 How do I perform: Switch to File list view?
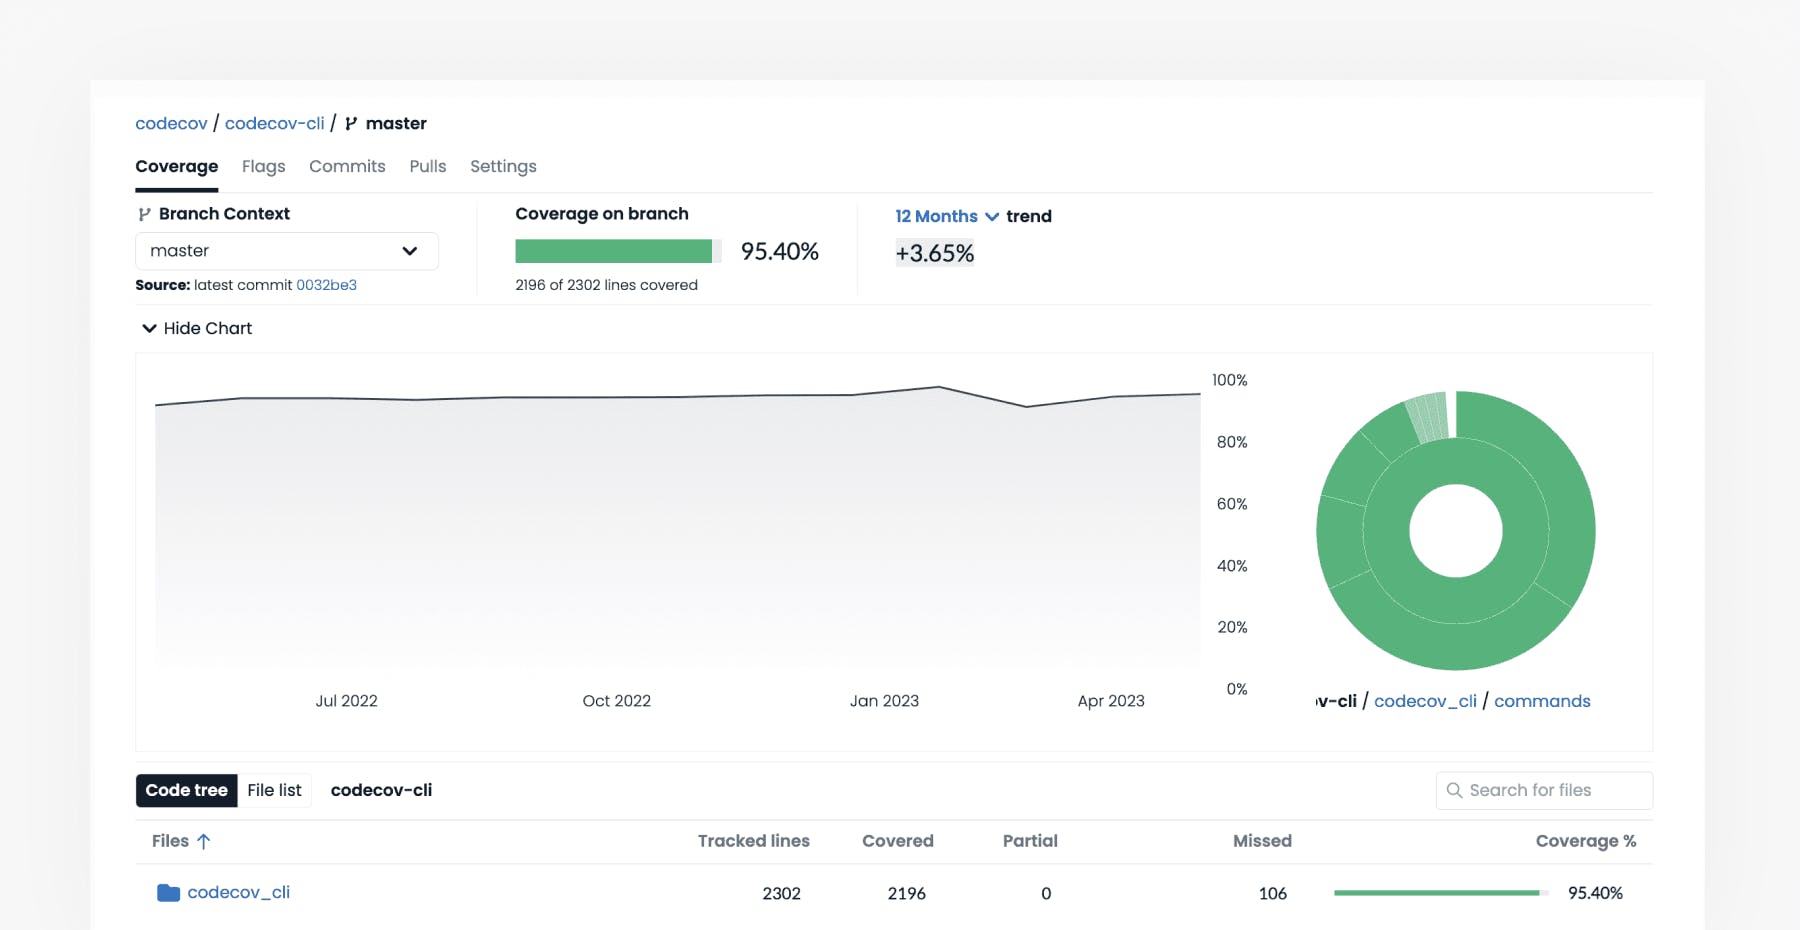point(274,790)
